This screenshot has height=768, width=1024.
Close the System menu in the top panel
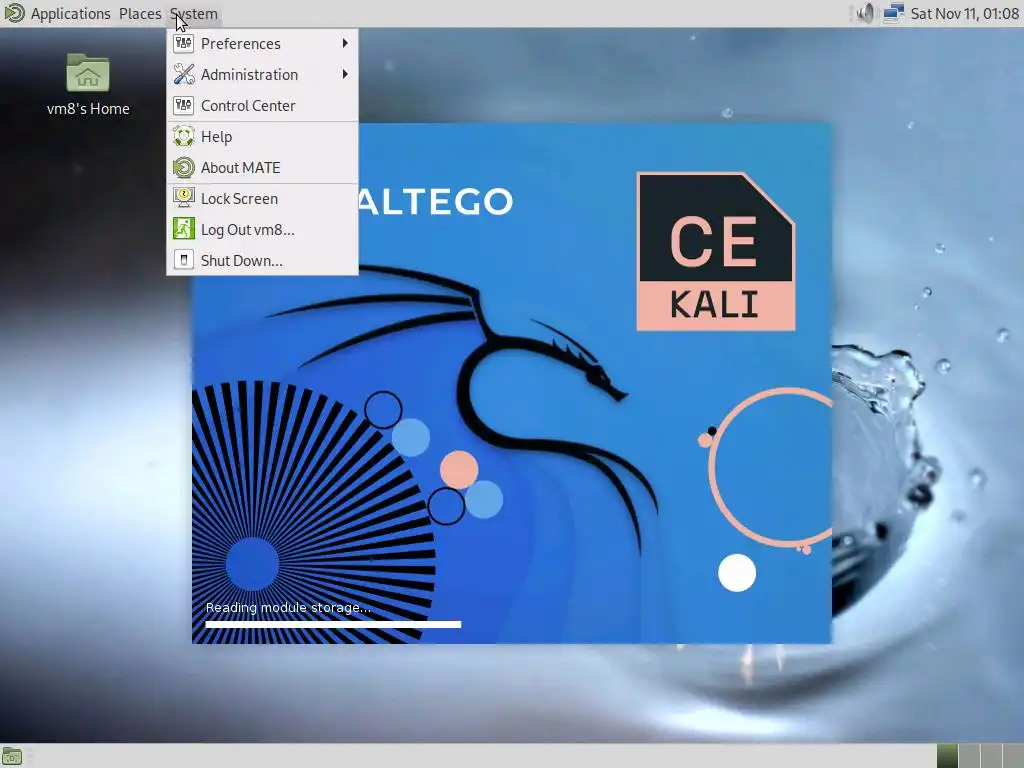pyautogui.click(x=194, y=14)
